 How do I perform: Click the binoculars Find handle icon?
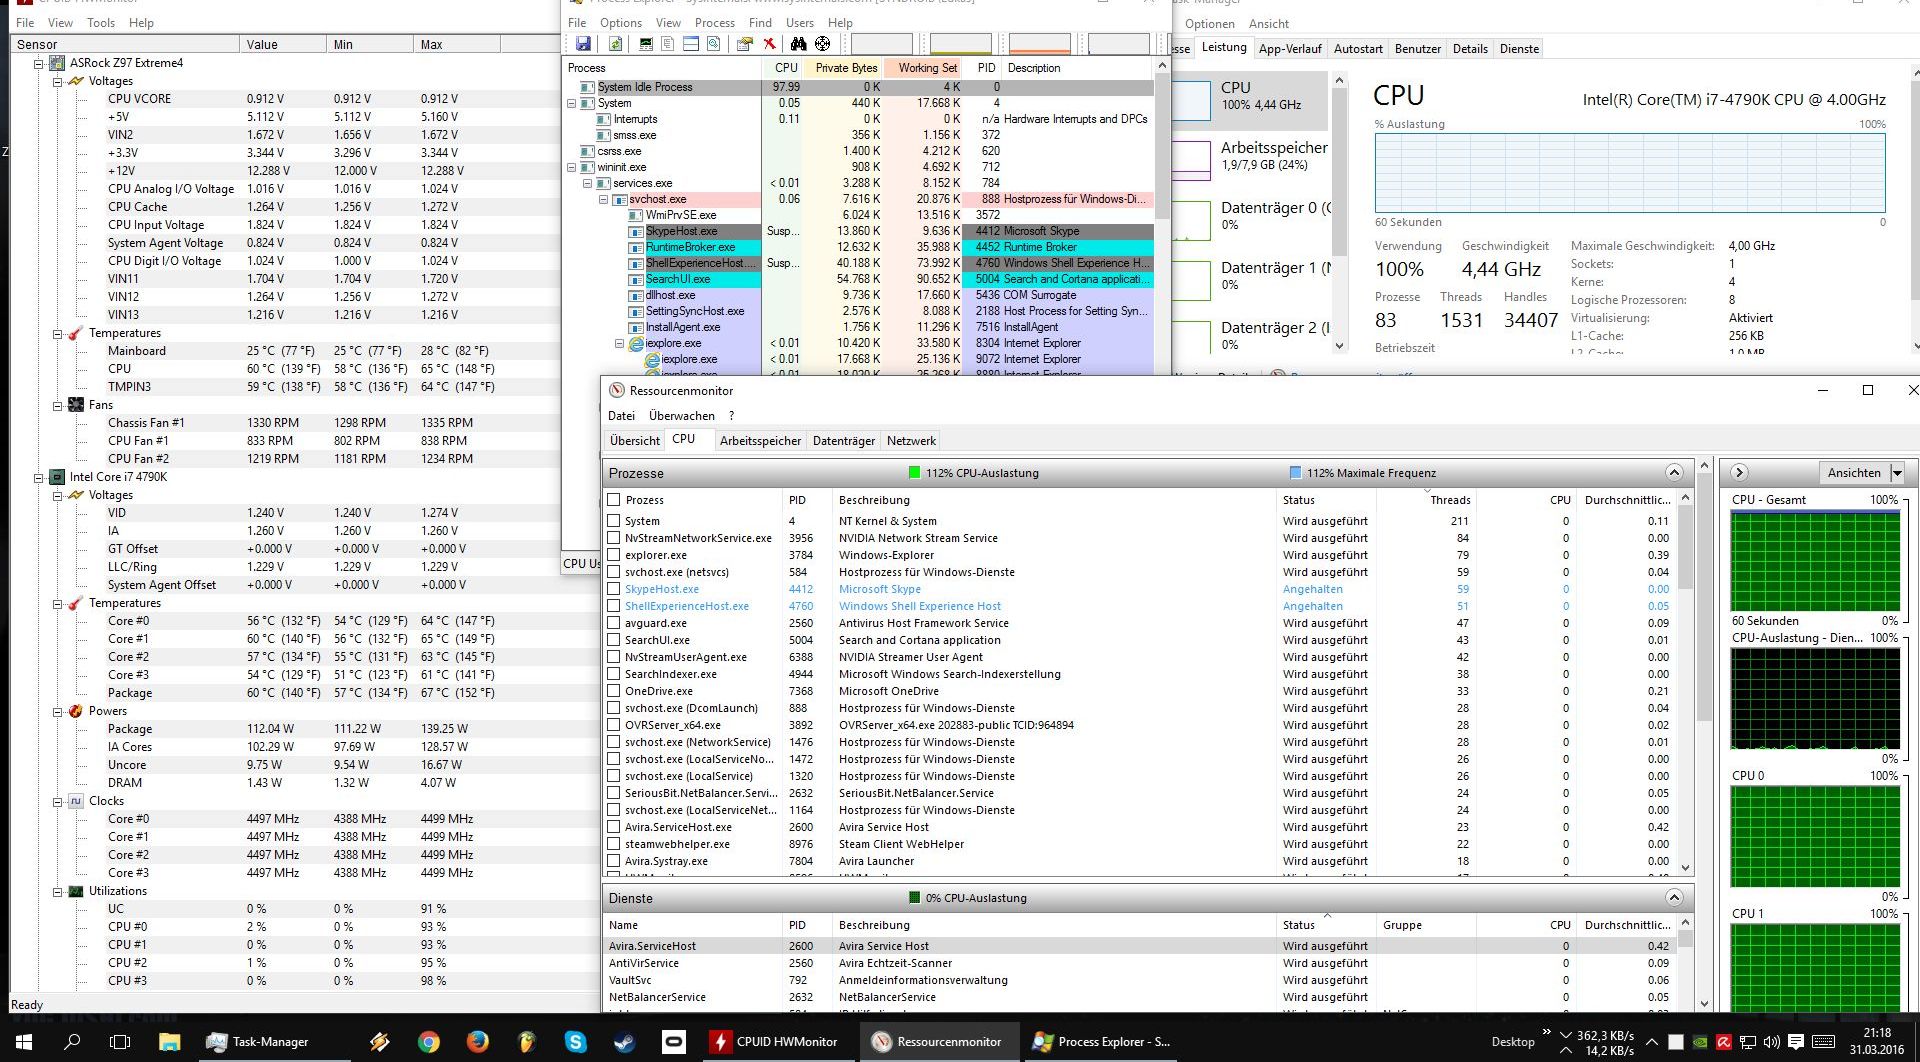tap(798, 44)
